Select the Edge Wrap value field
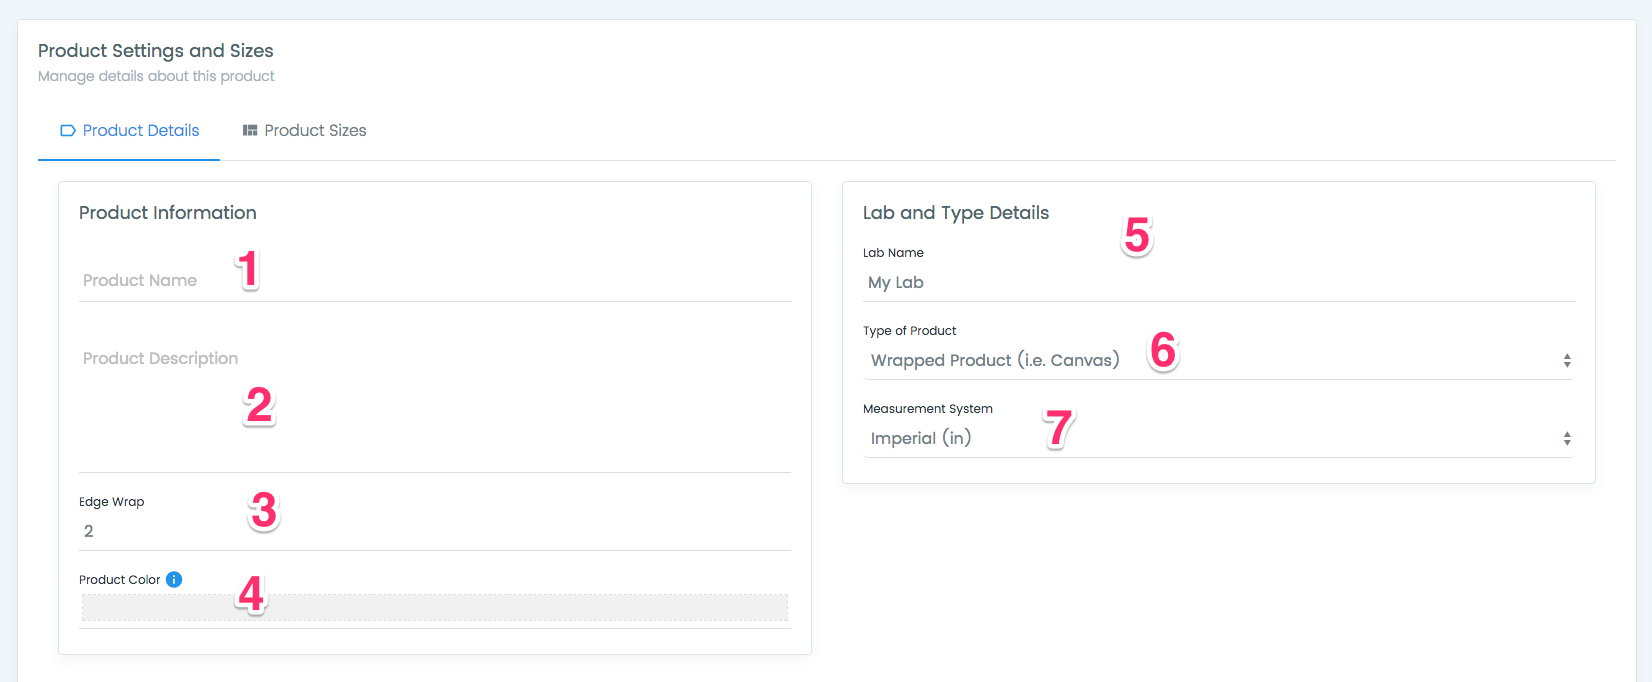The width and height of the screenshot is (1652, 682). tap(435, 531)
